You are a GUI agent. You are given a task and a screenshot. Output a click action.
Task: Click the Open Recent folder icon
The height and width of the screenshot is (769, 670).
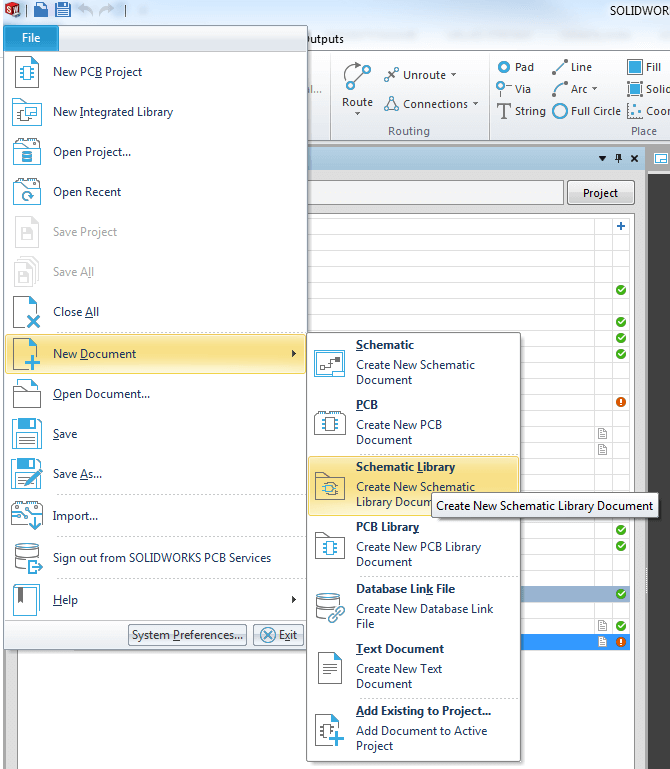point(26,192)
